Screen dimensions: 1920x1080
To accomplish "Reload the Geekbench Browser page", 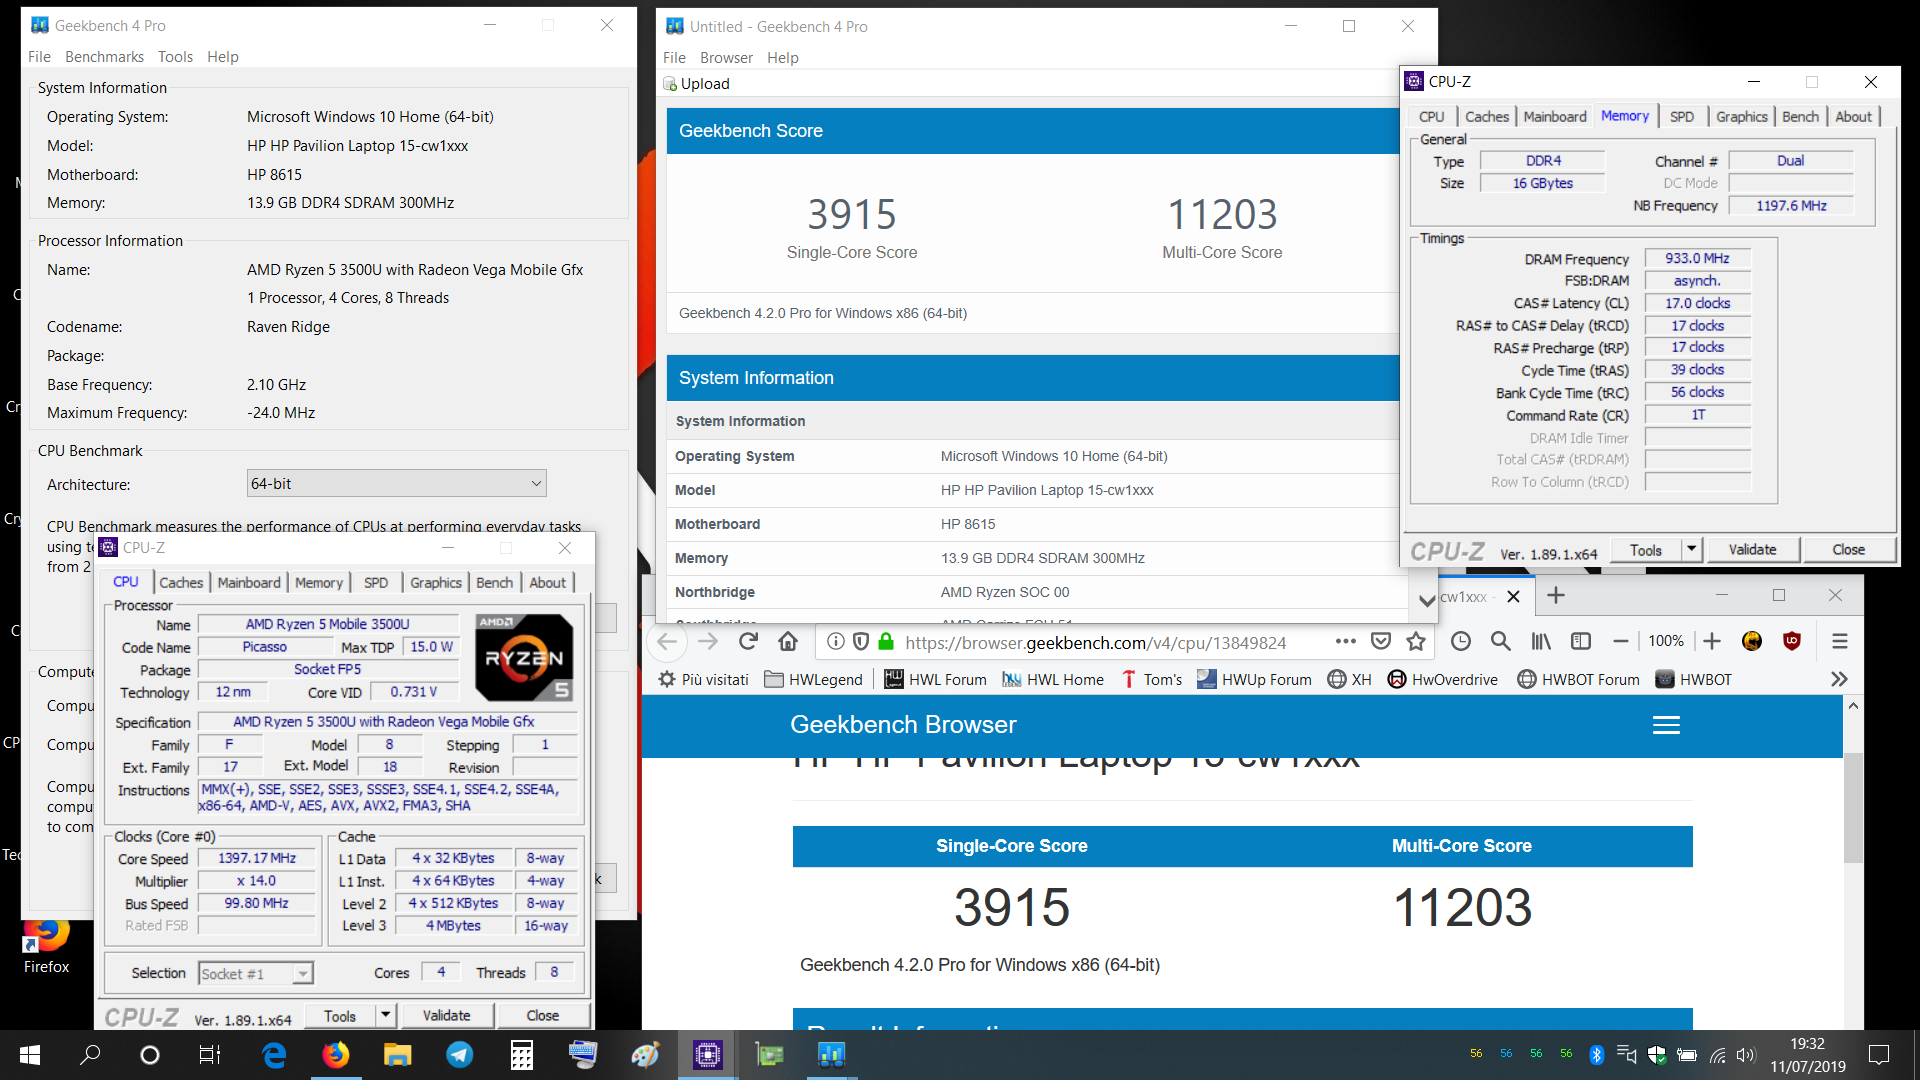I will point(748,642).
